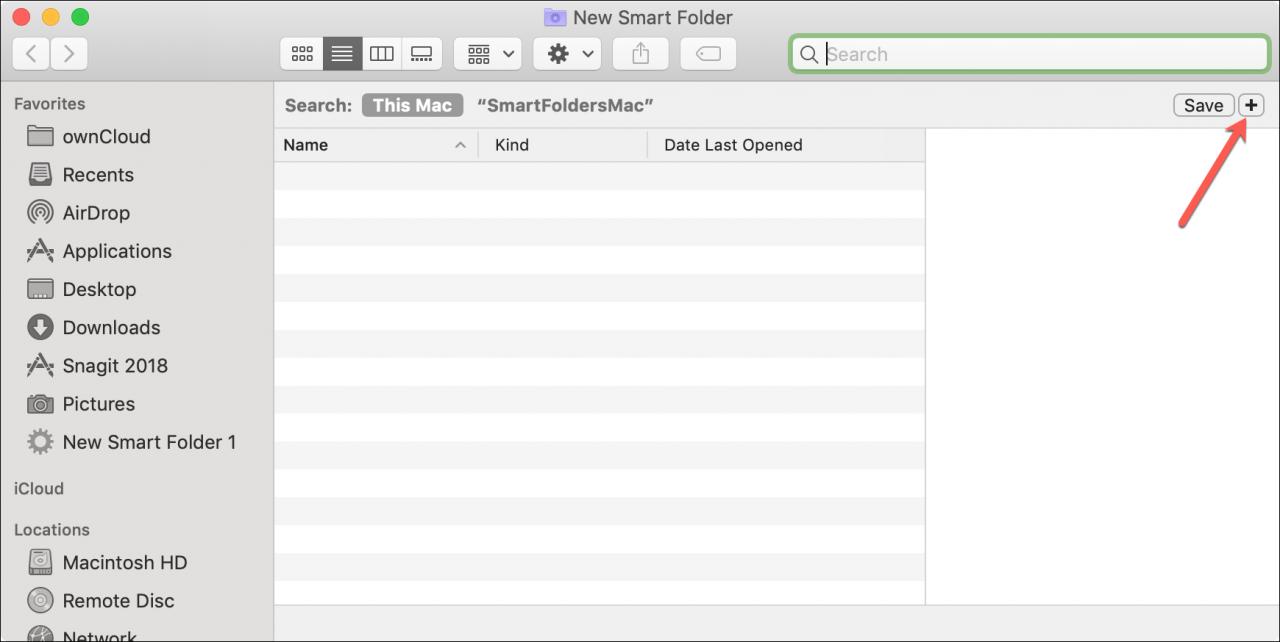1280x642 pixels.
Task: Select the "SmartFoldersMac" search scope
Action: [x=565, y=105]
